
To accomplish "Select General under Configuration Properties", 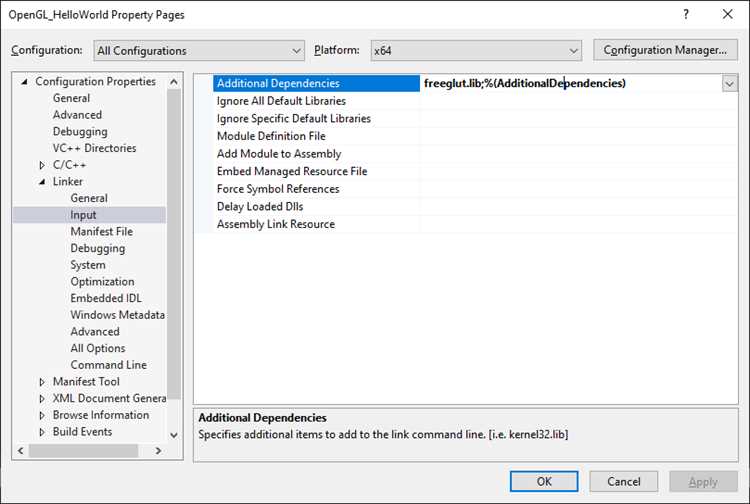I will pyautogui.click(x=71, y=98).
